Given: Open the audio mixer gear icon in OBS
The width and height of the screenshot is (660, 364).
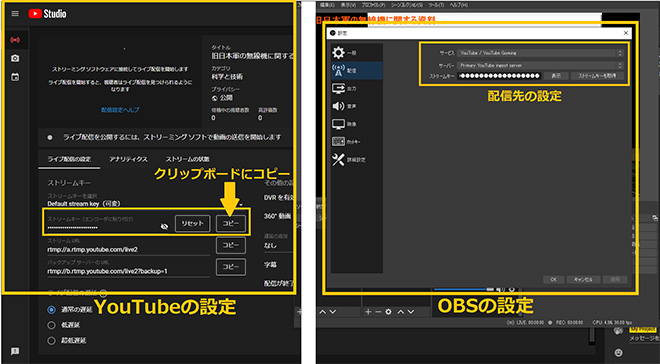Looking at the screenshot, I should [512, 290].
